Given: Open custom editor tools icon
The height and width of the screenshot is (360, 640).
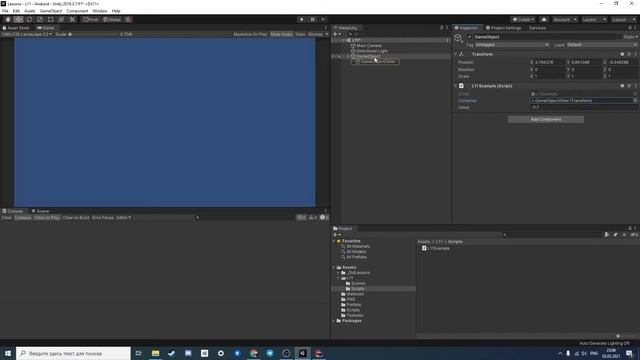Looking at the screenshot, I should pyautogui.click(x=72, y=20).
